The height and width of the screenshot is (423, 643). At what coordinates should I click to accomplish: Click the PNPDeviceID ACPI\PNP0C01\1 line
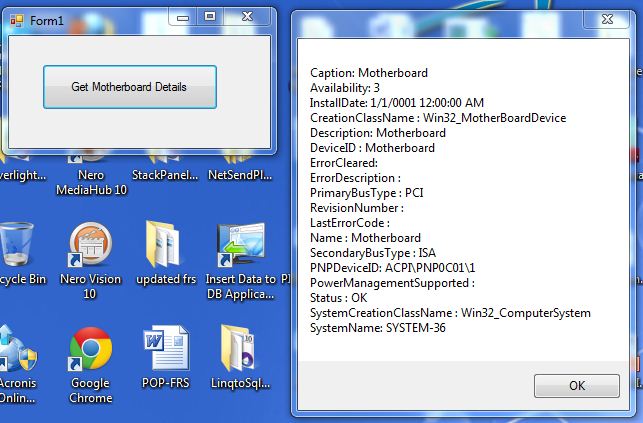[x=392, y=268]
